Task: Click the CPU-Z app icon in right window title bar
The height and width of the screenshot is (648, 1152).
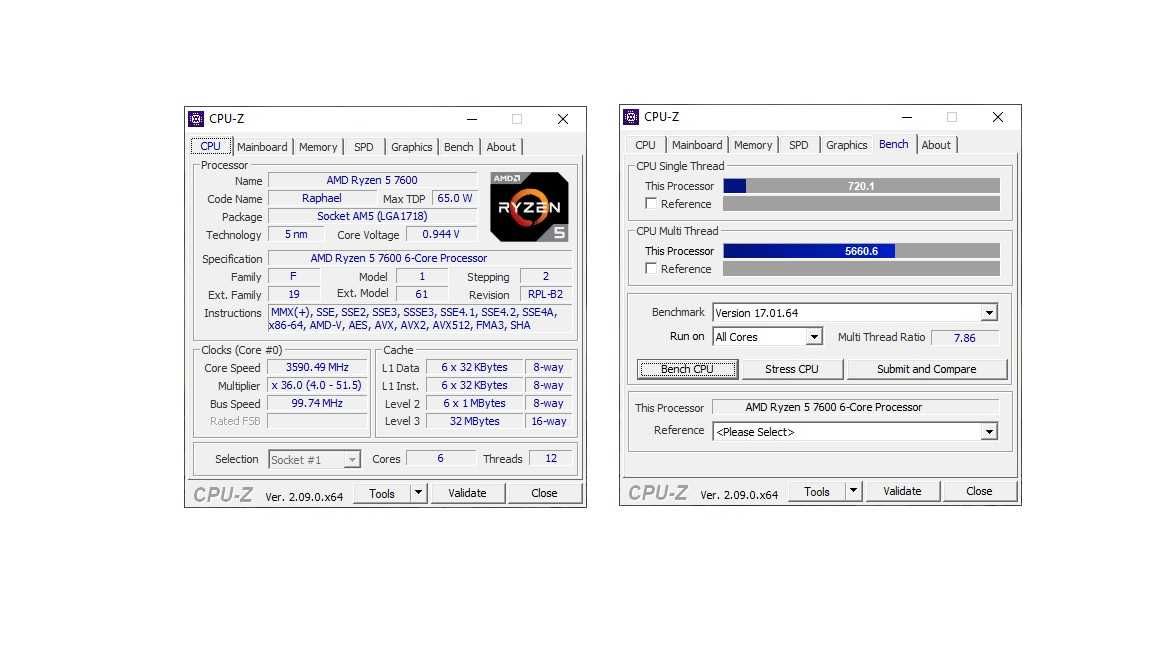Action: click(631, 117)
